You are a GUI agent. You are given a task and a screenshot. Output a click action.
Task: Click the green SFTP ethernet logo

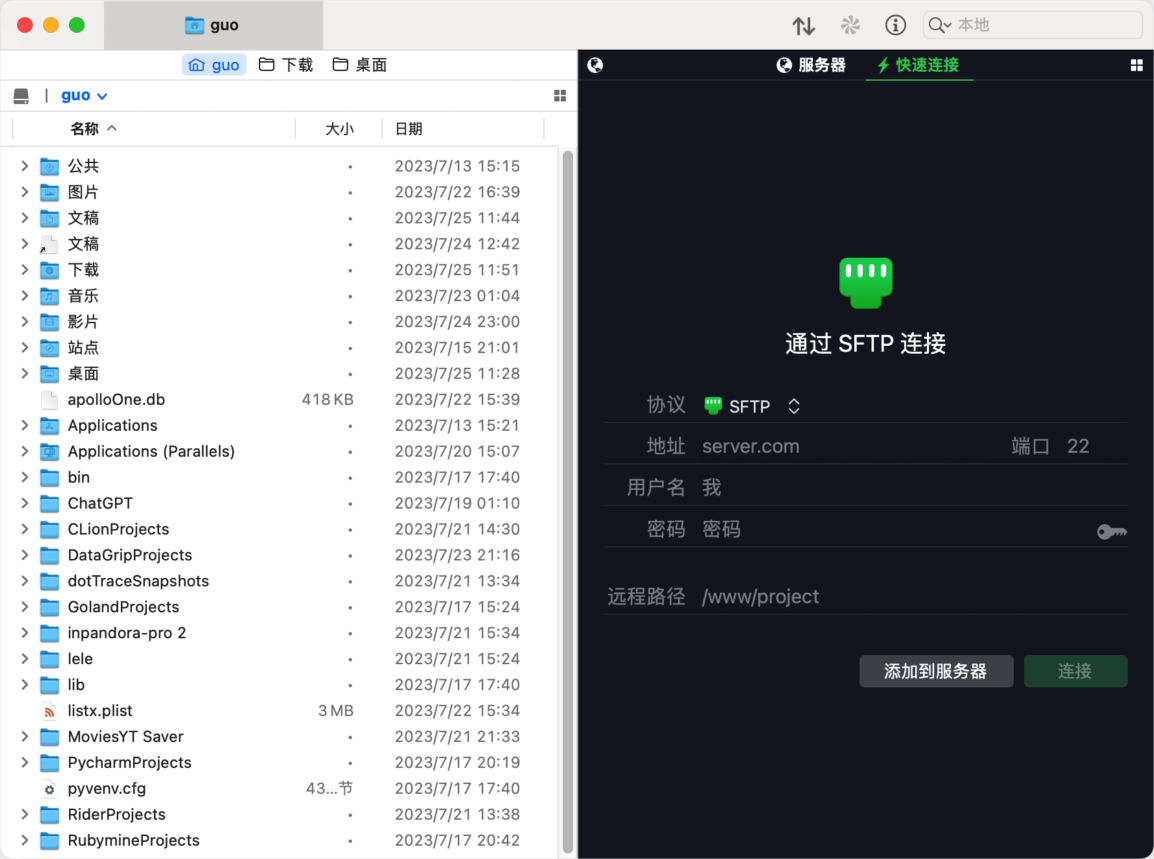(x=866, y=282)
